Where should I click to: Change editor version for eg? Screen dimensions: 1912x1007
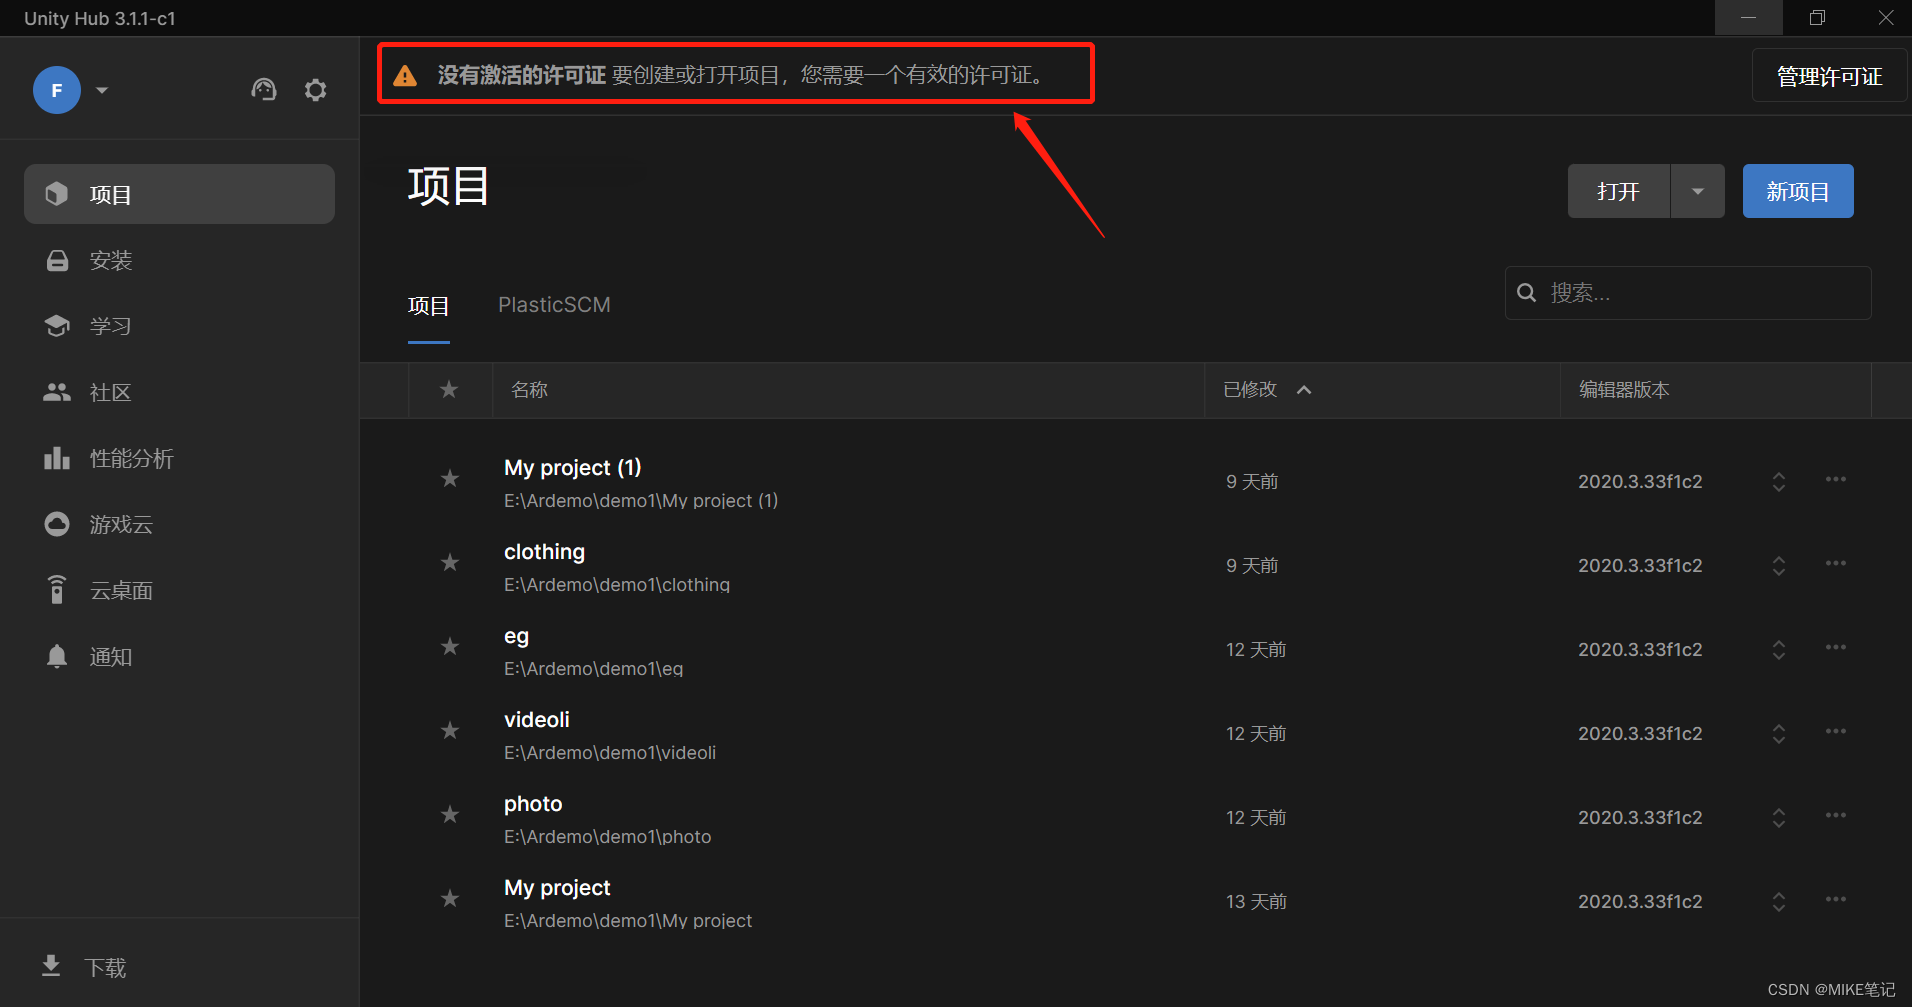(x=1779, y=650)
